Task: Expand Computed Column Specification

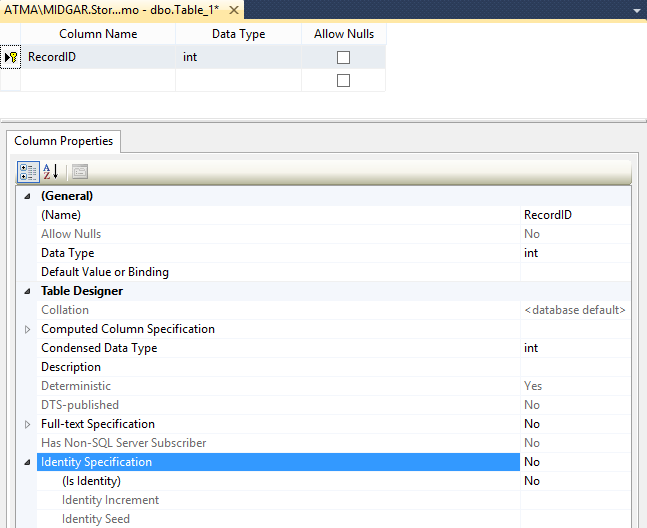Action: pyautogui.click(x=27, y=329)
